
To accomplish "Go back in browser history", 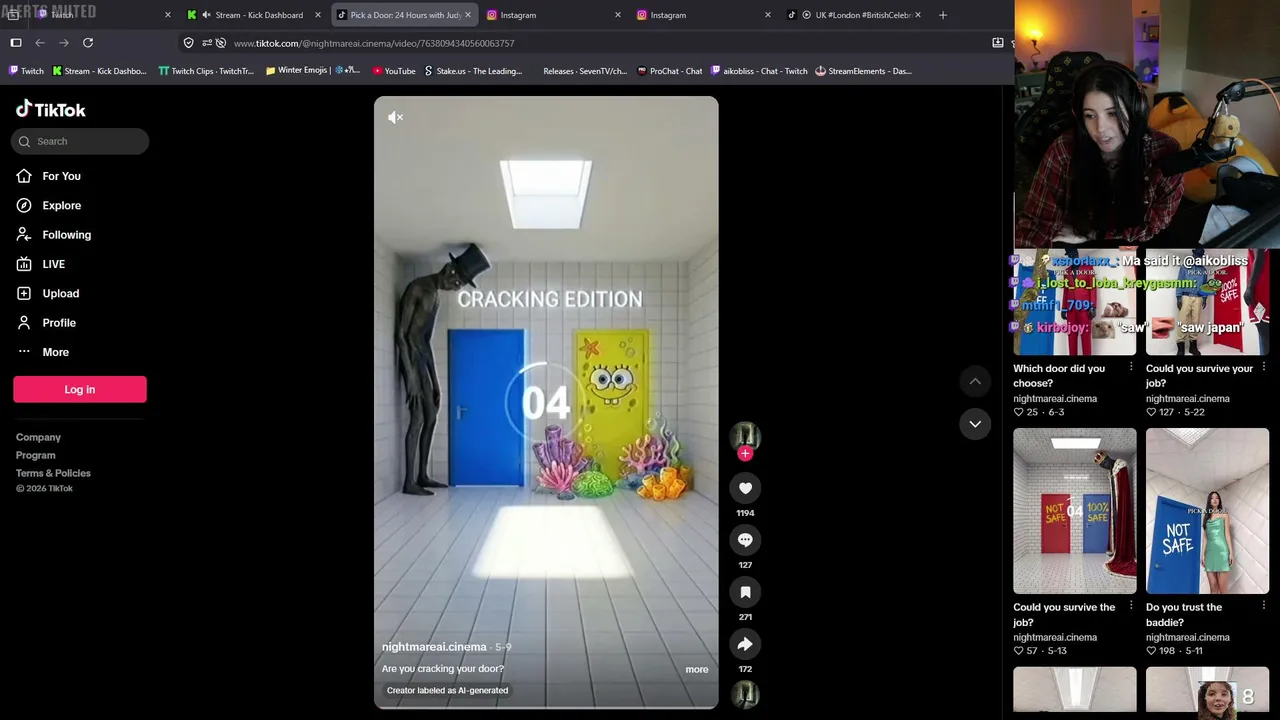I will 40,43.
